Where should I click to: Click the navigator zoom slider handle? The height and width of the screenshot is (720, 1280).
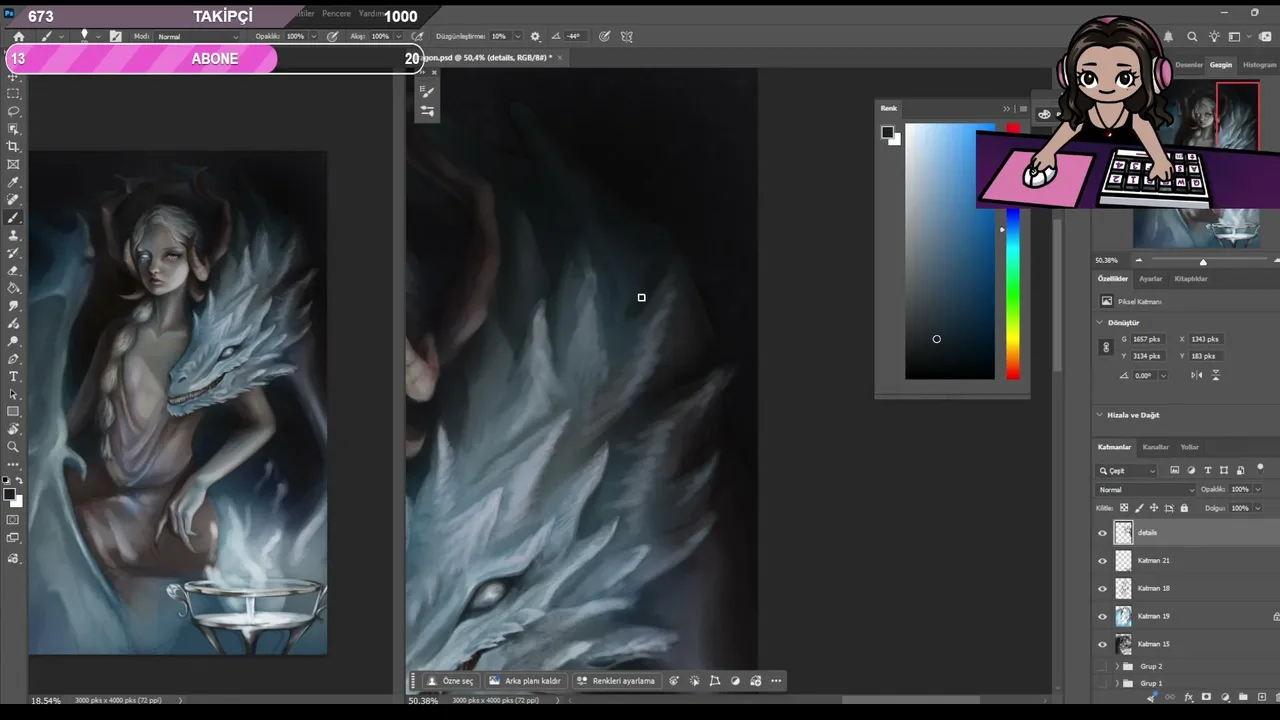click(x=1203, y=262)
